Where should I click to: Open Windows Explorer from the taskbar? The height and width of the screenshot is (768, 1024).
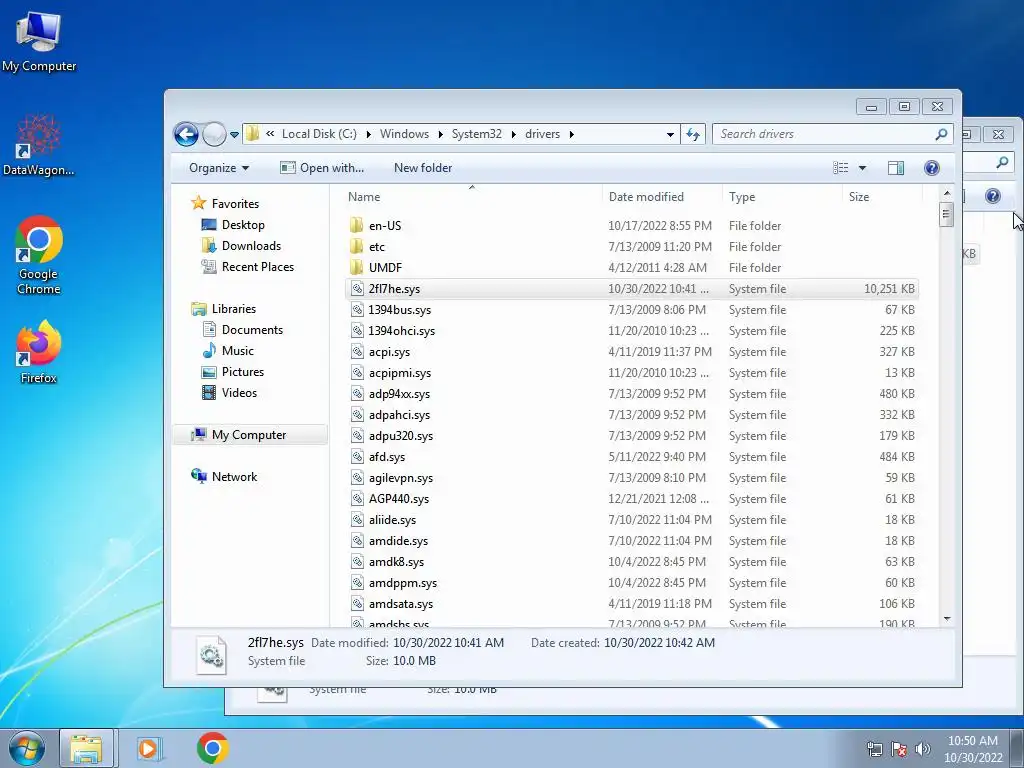tap(86, 748)
